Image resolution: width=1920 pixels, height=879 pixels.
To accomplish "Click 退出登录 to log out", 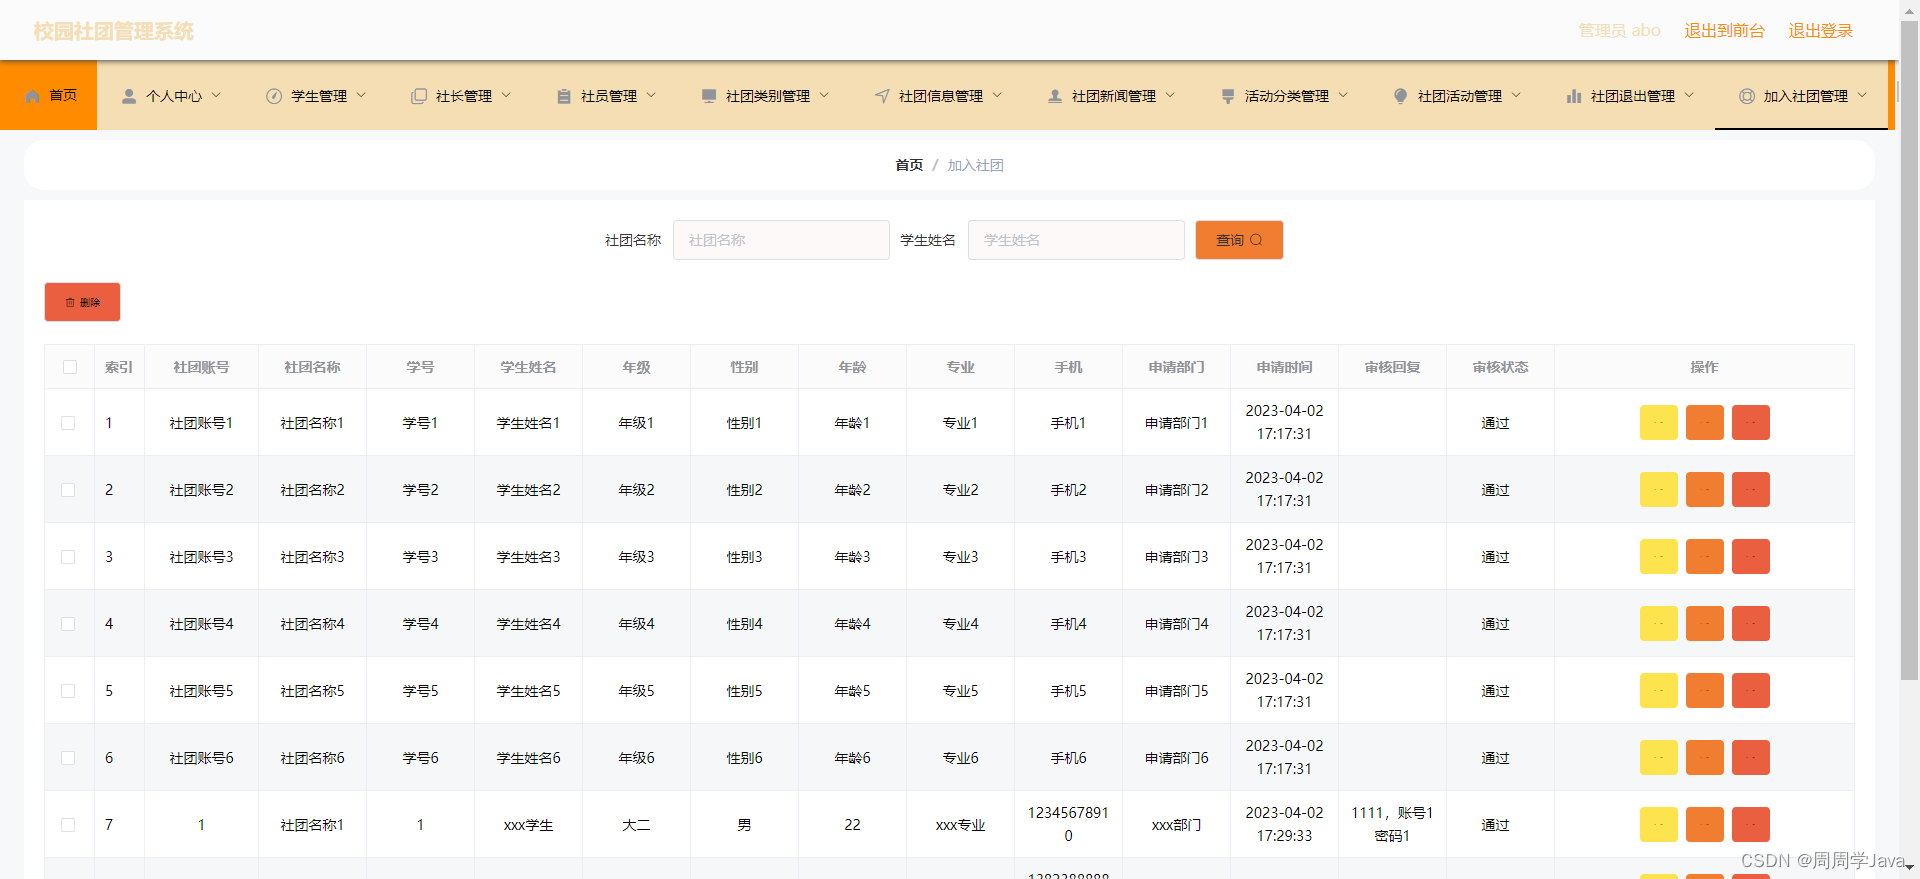I will [x=1820, y=31].
